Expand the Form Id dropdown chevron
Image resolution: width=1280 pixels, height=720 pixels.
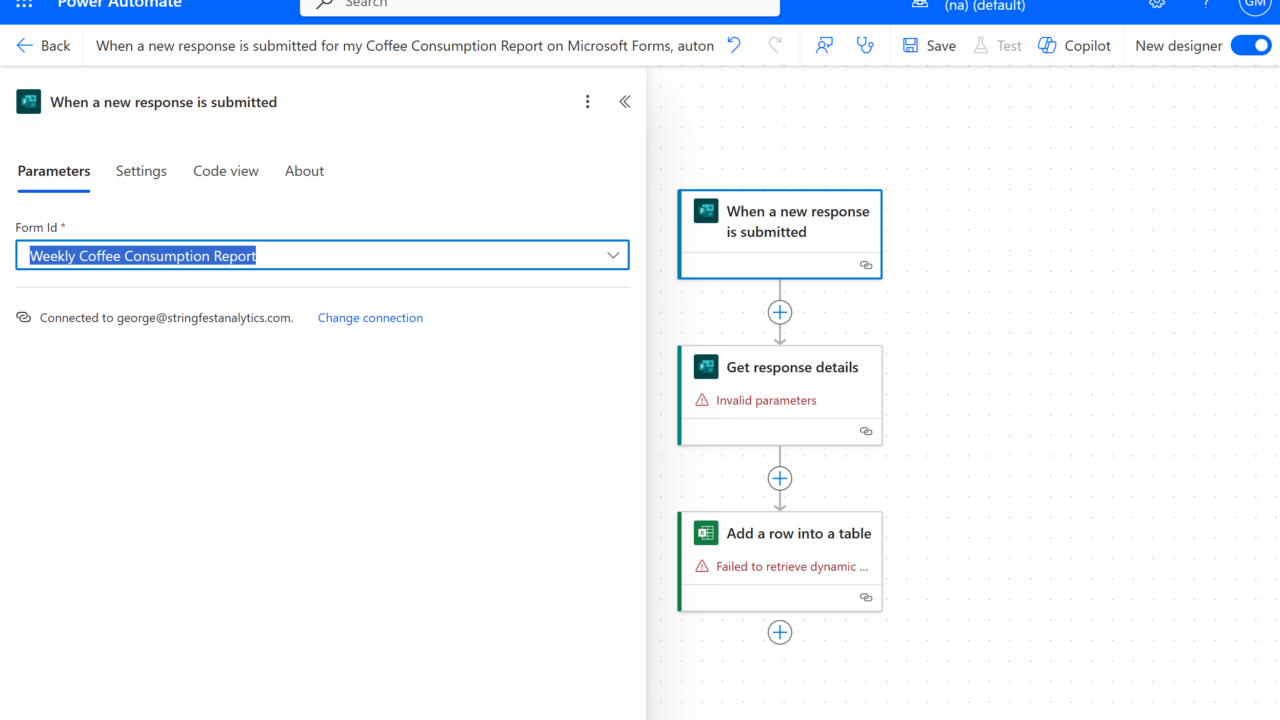[613, 255]
